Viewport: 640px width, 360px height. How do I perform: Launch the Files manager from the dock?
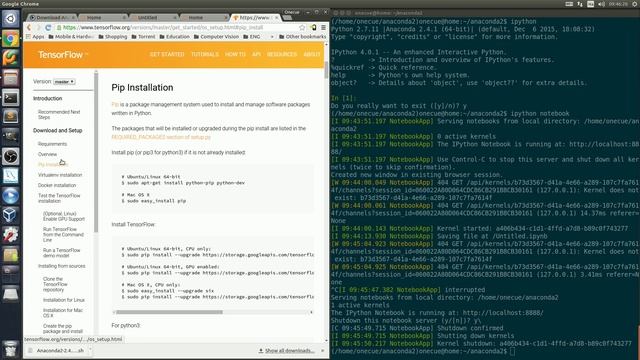point(11,78)
